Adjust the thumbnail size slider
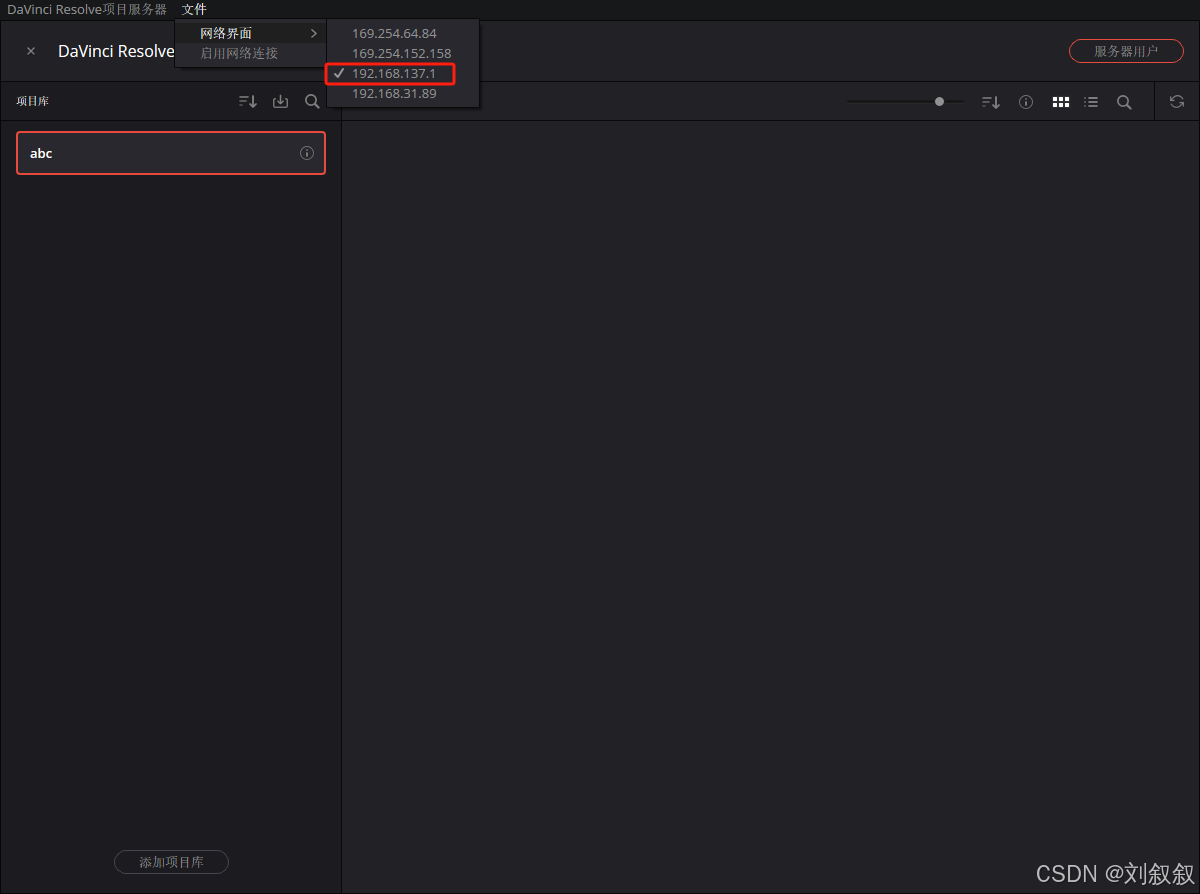The width and height of the screenshot is (1200, 894). click(938, 101)
